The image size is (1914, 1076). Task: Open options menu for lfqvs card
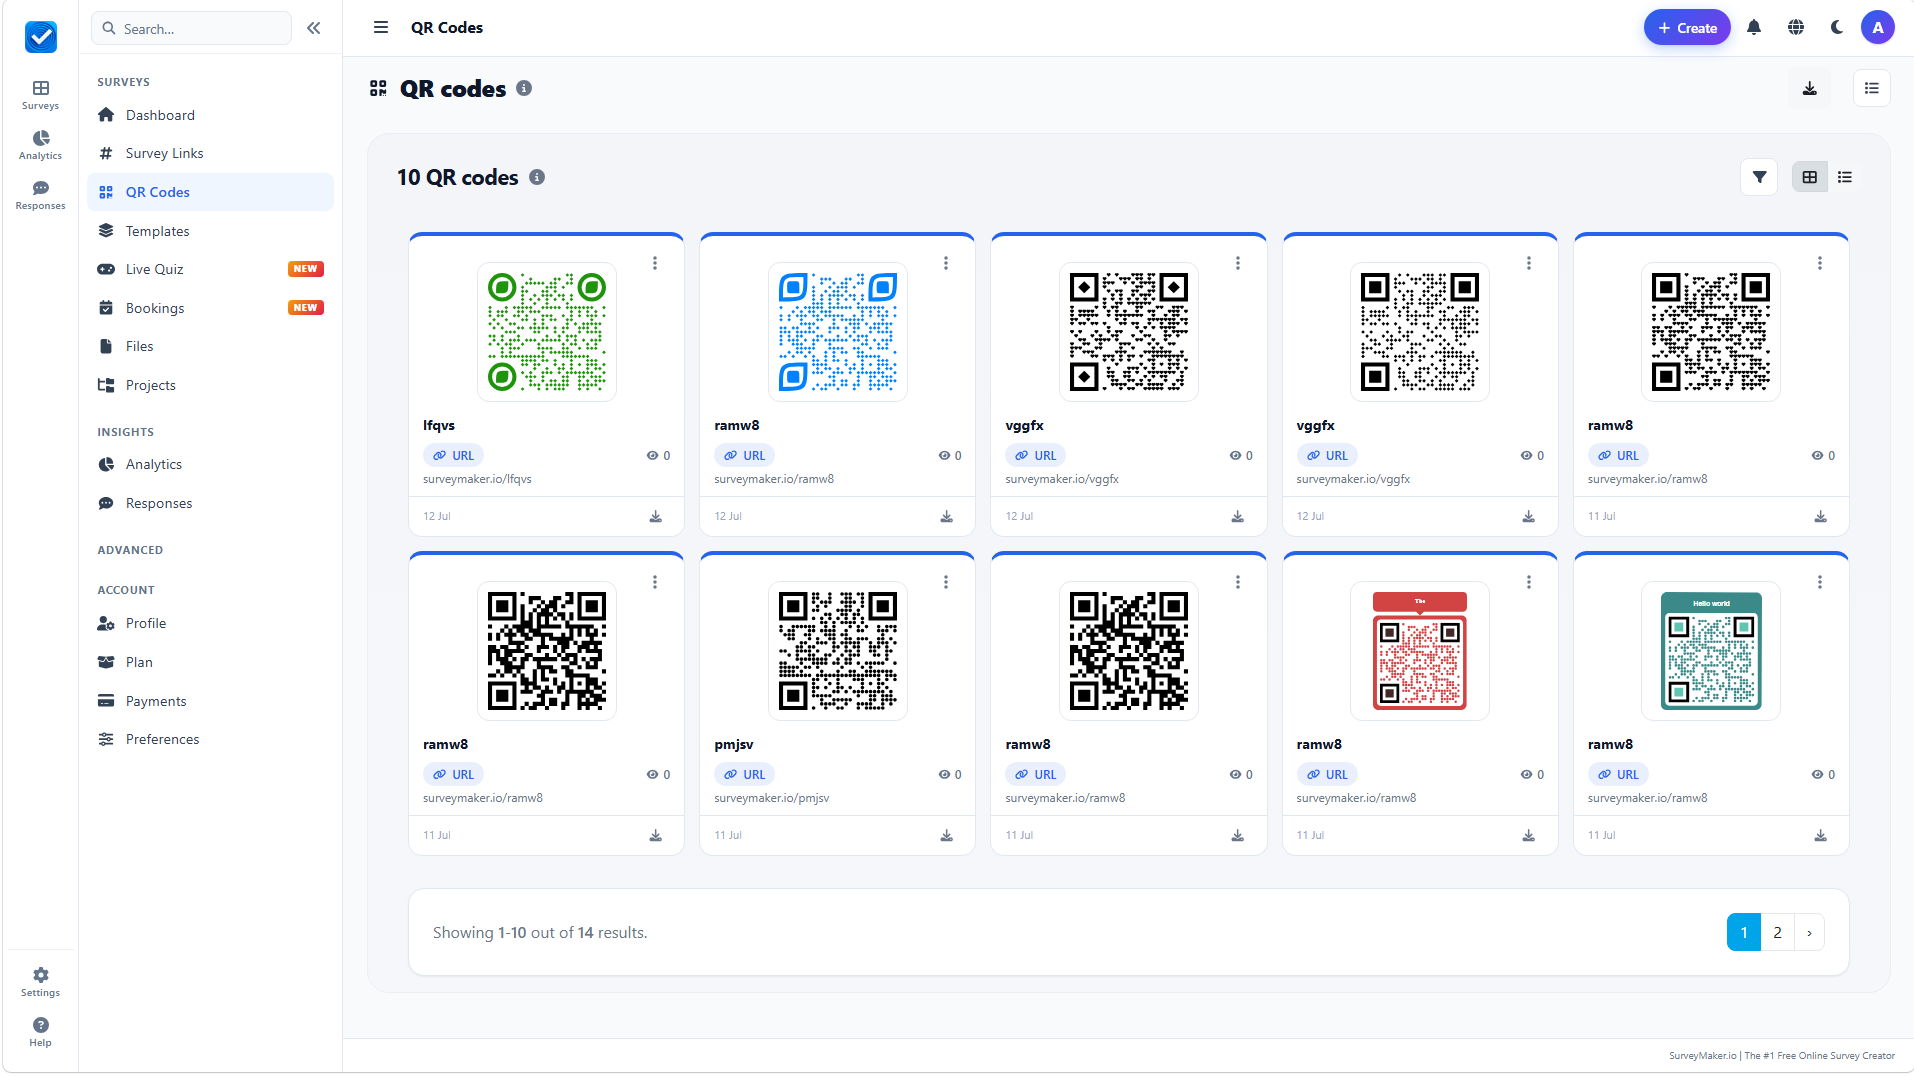pos(655,263)
